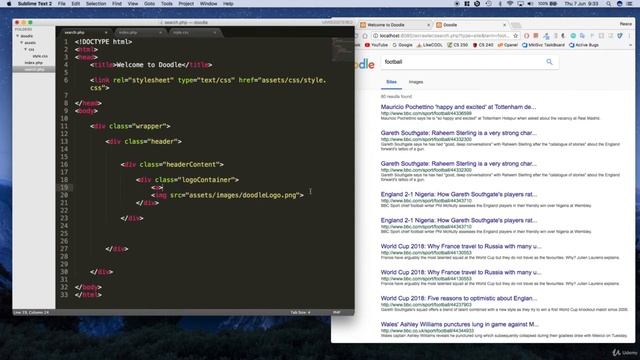Bookmark this page with the star icon

click(516, 36)
